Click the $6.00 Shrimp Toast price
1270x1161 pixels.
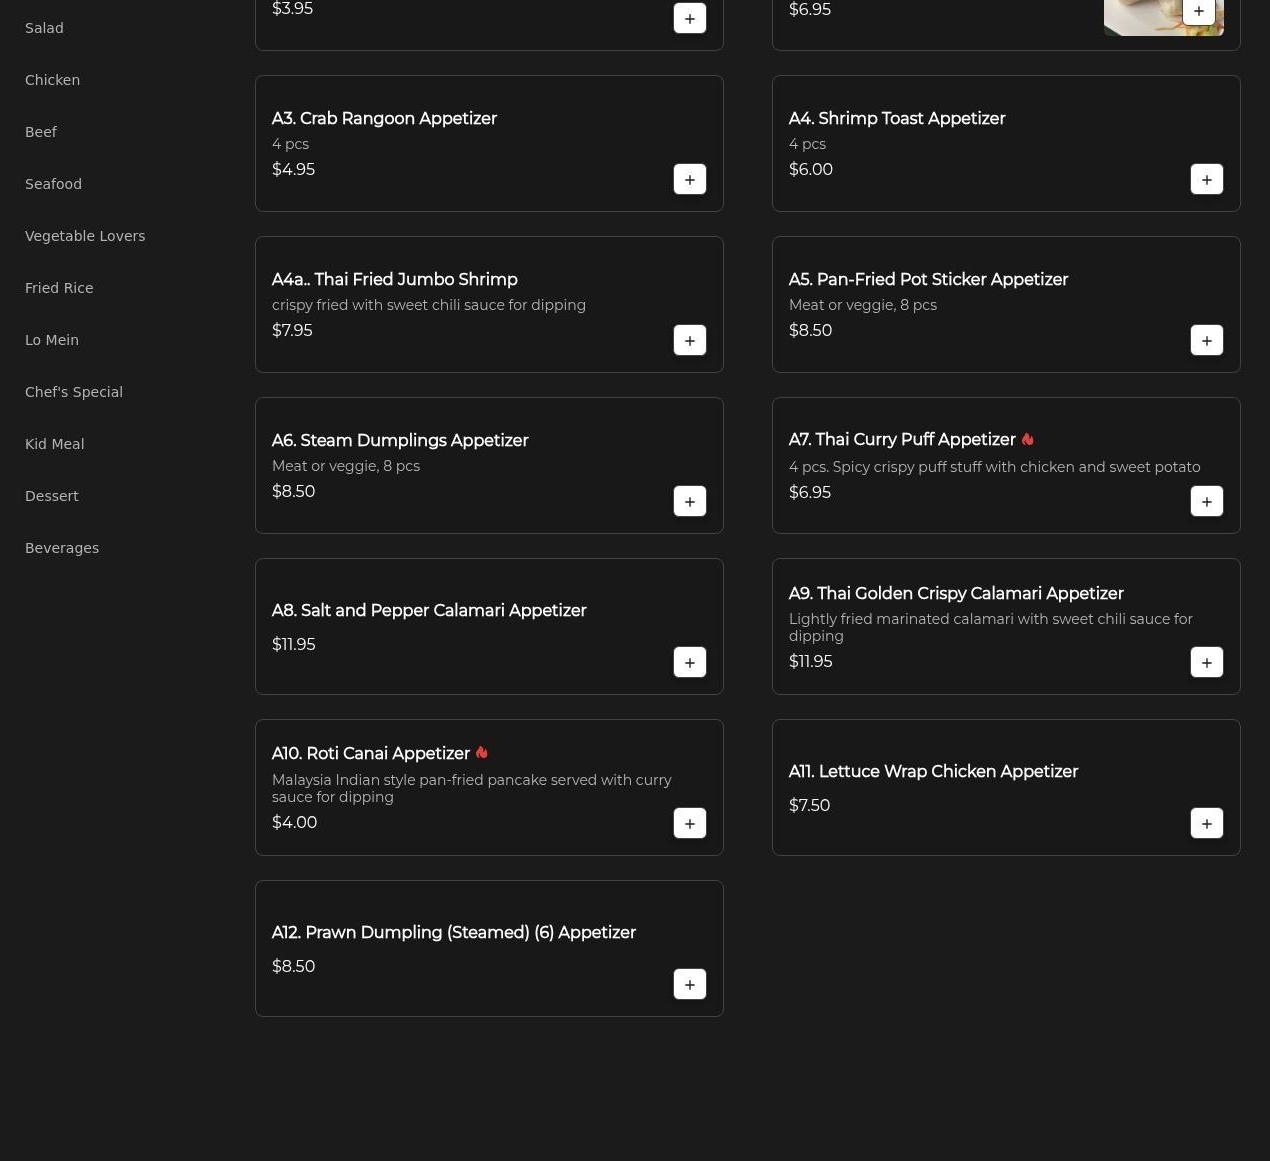[x=811, y=169]
